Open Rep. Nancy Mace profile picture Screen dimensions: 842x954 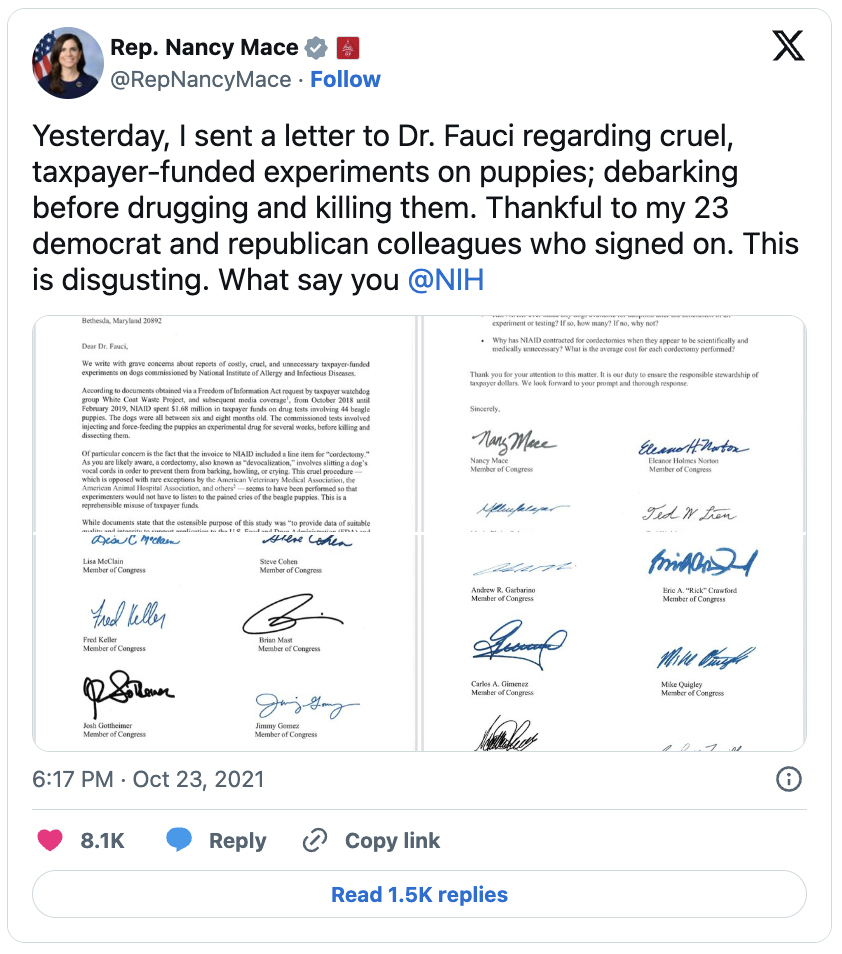[x=68, y=63]
